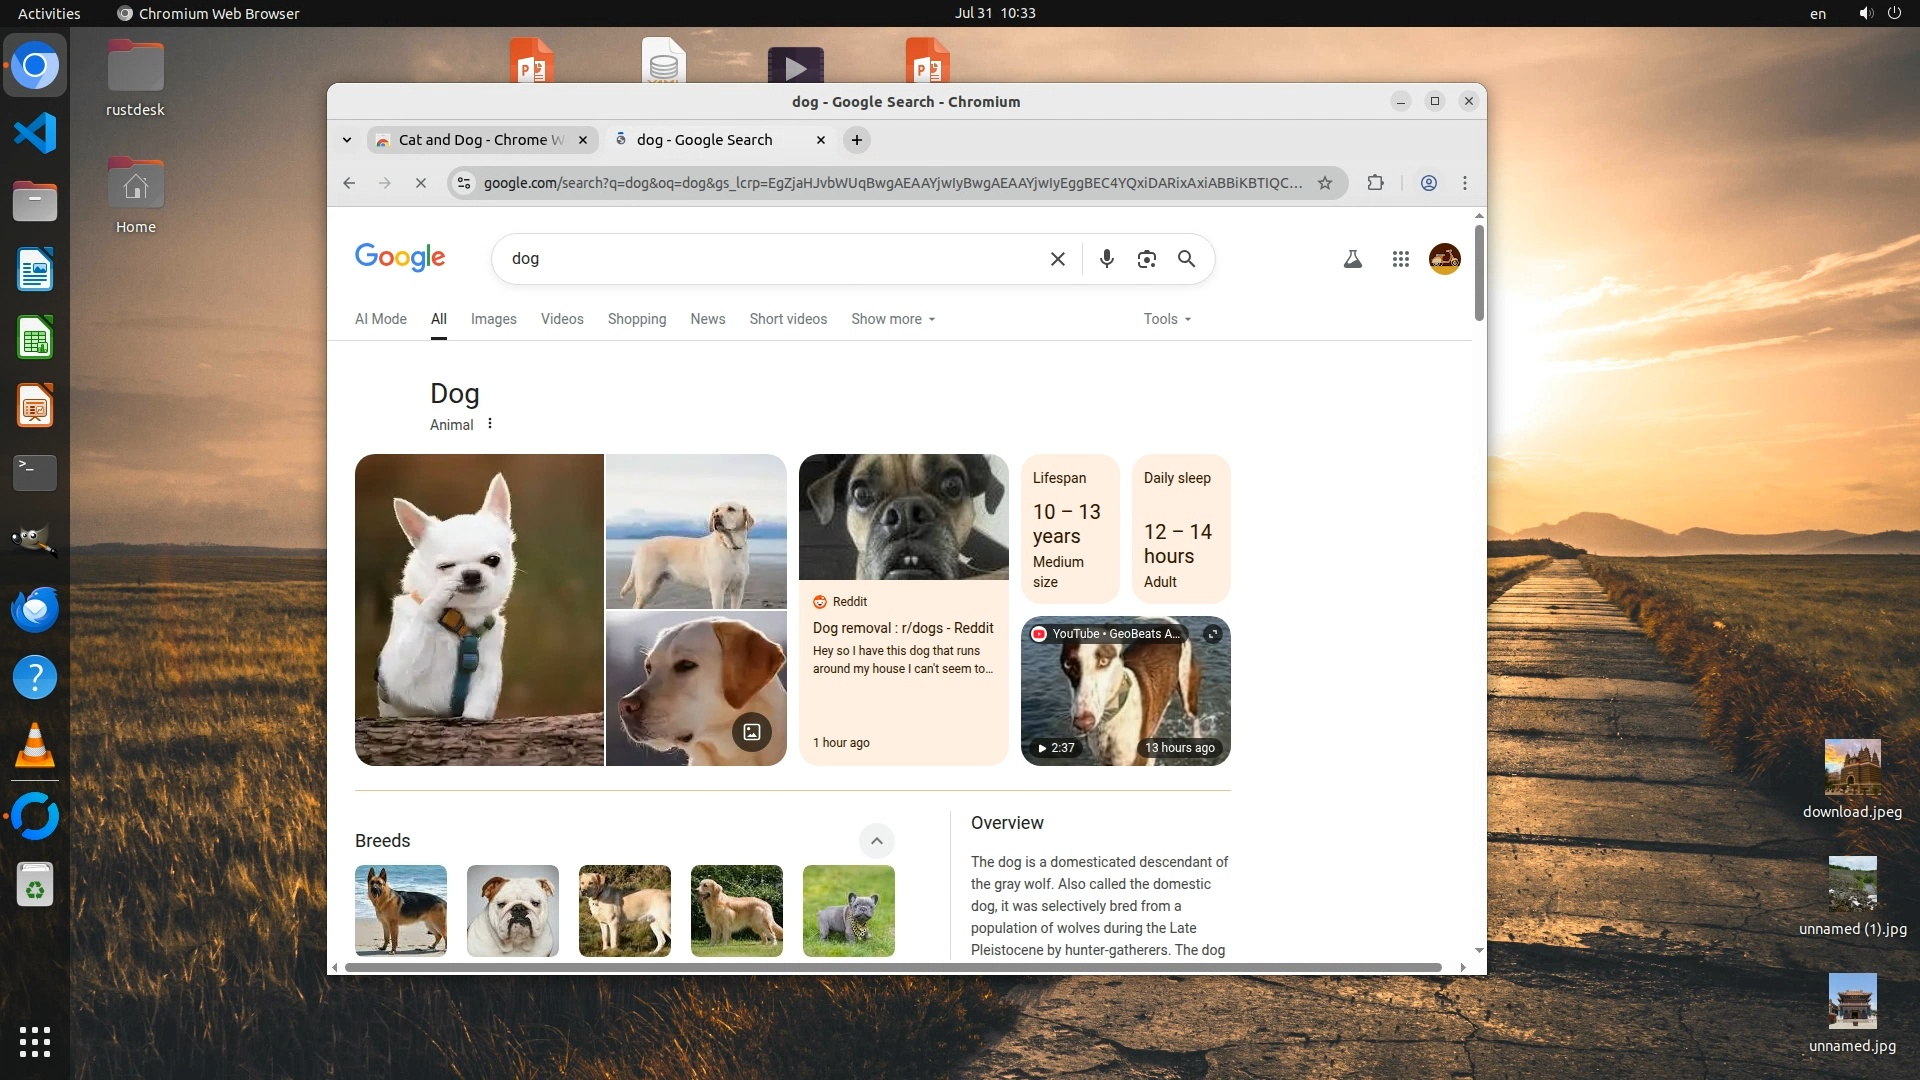Switch to the Images results tab
This screenshot has height=1080, width=1920.
493,319
